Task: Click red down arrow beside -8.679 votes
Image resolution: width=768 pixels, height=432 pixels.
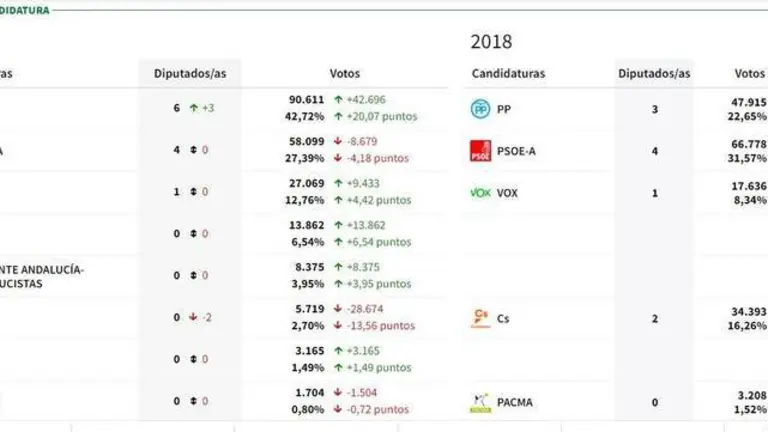Action: coord(339,142)
